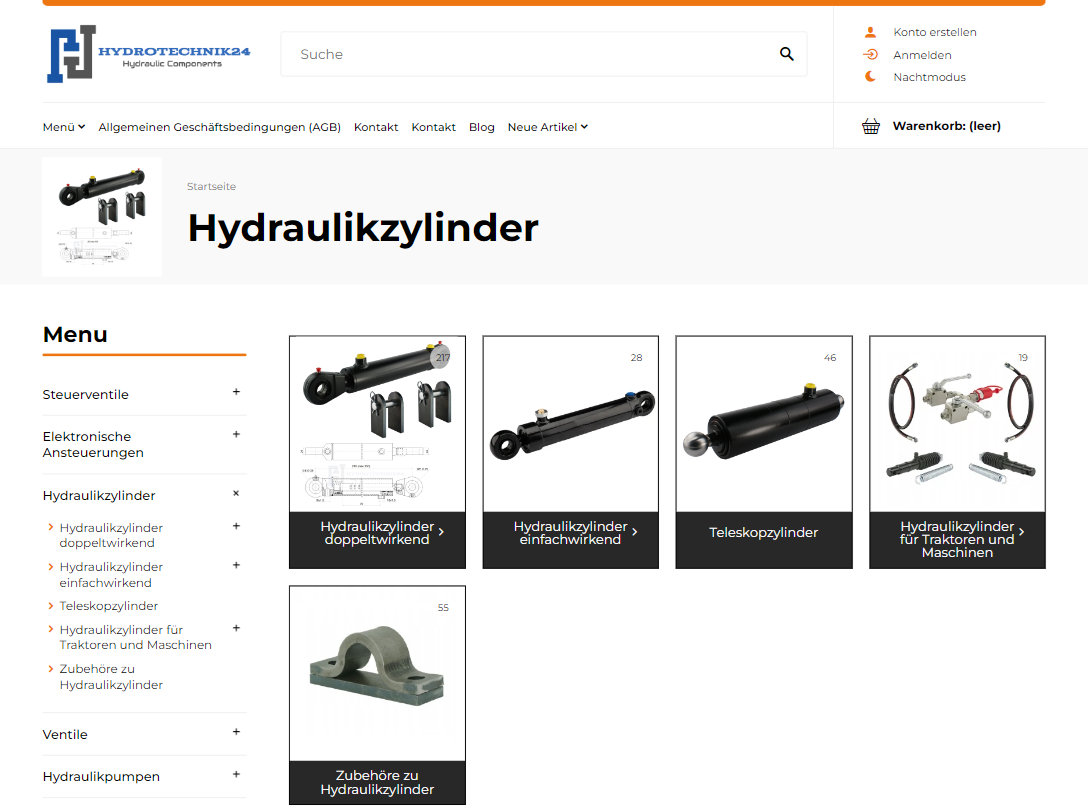The height and width of the screenshot is (811, 1089).
Task: Open the first Kontakt navigation item
Action: (x=376, y=127)
